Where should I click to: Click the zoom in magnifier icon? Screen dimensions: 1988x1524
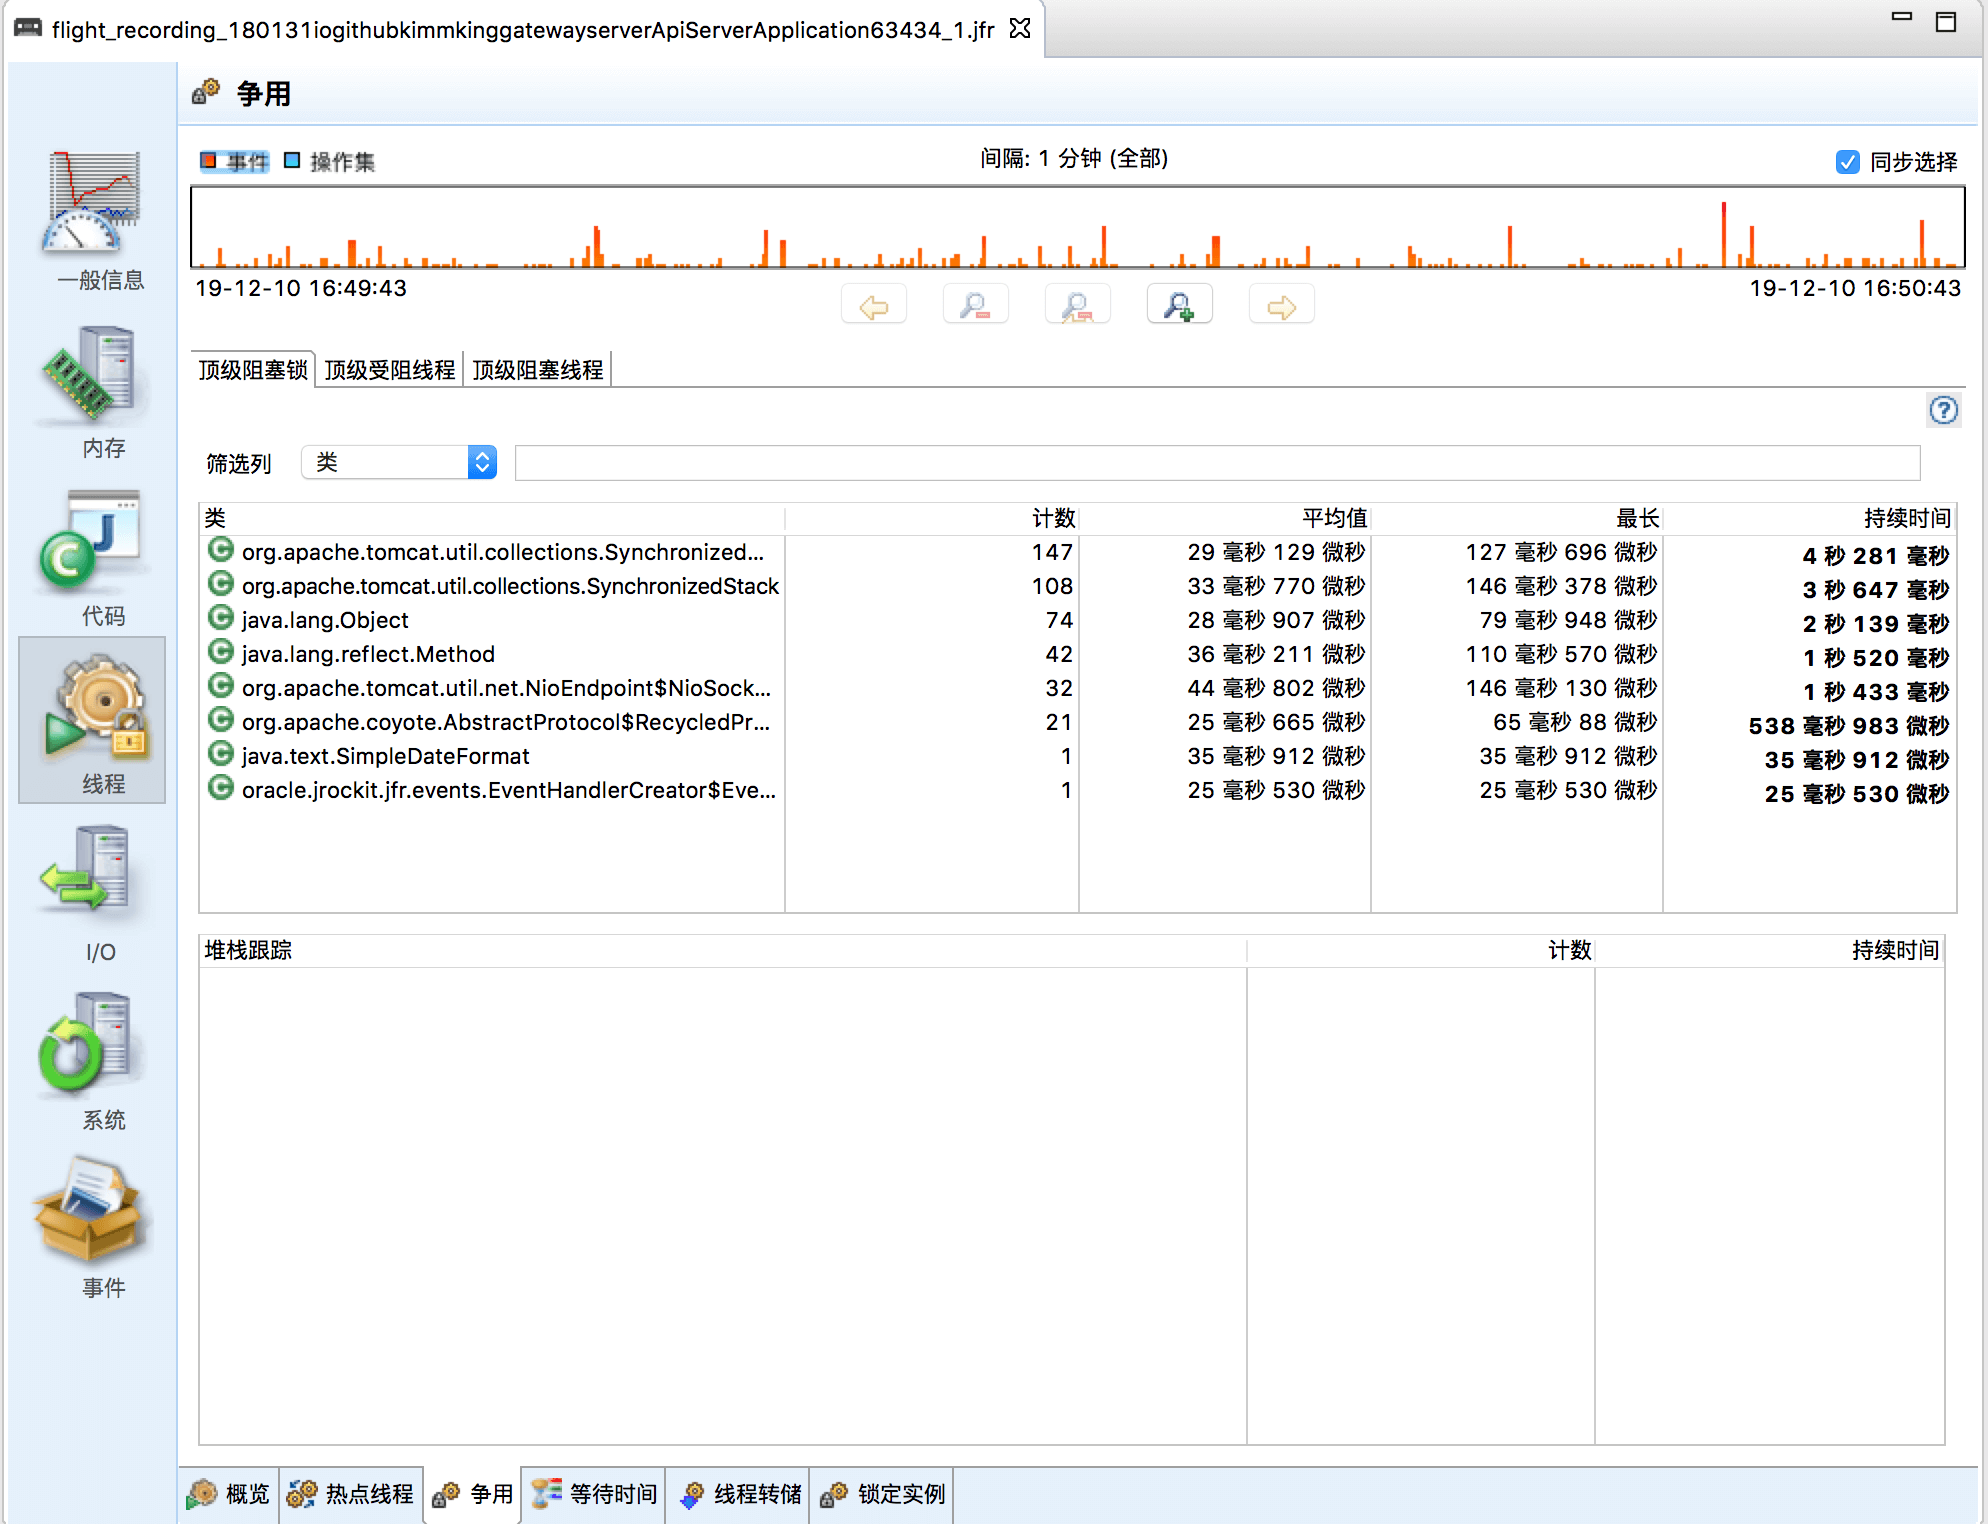[x=1179, y=305]
